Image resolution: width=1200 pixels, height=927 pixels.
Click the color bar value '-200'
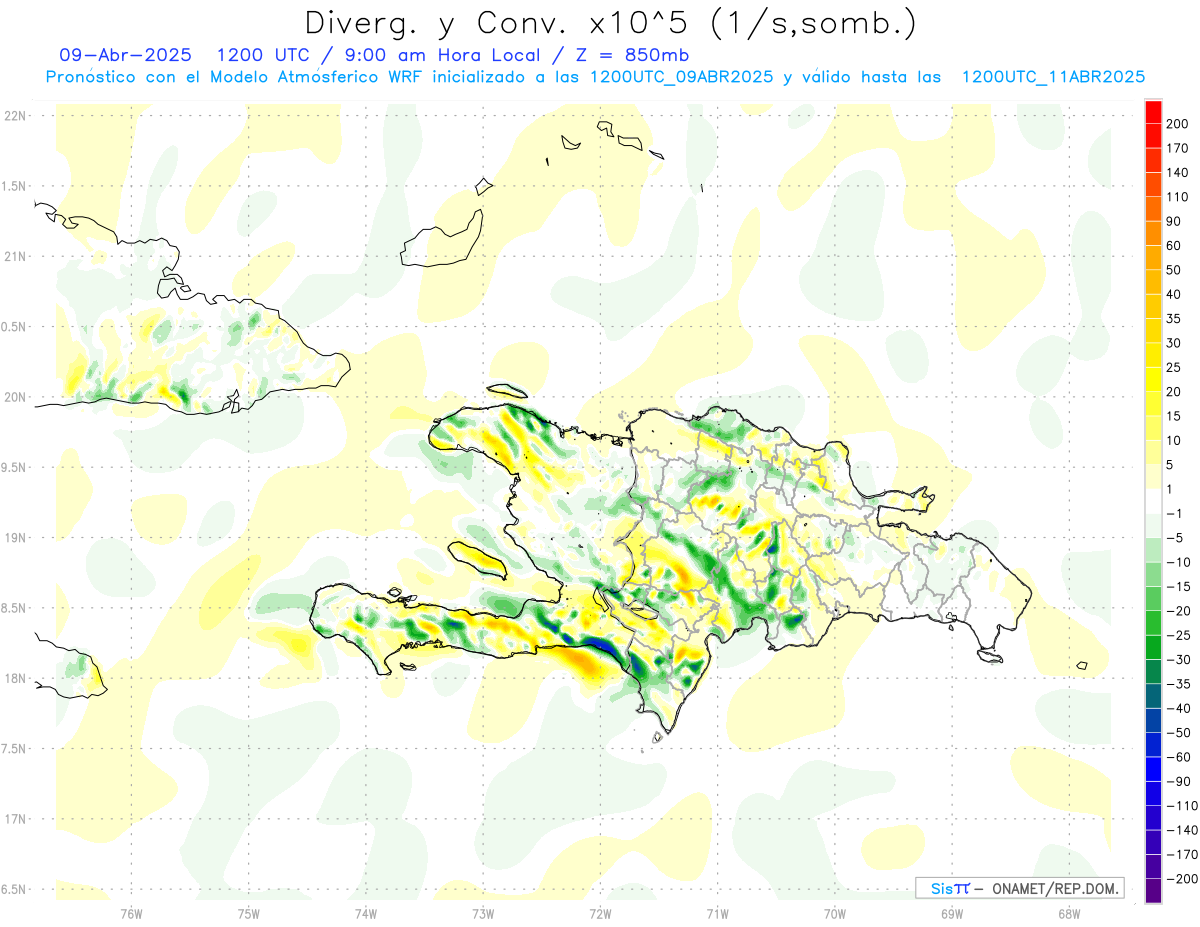point(1181,880)
